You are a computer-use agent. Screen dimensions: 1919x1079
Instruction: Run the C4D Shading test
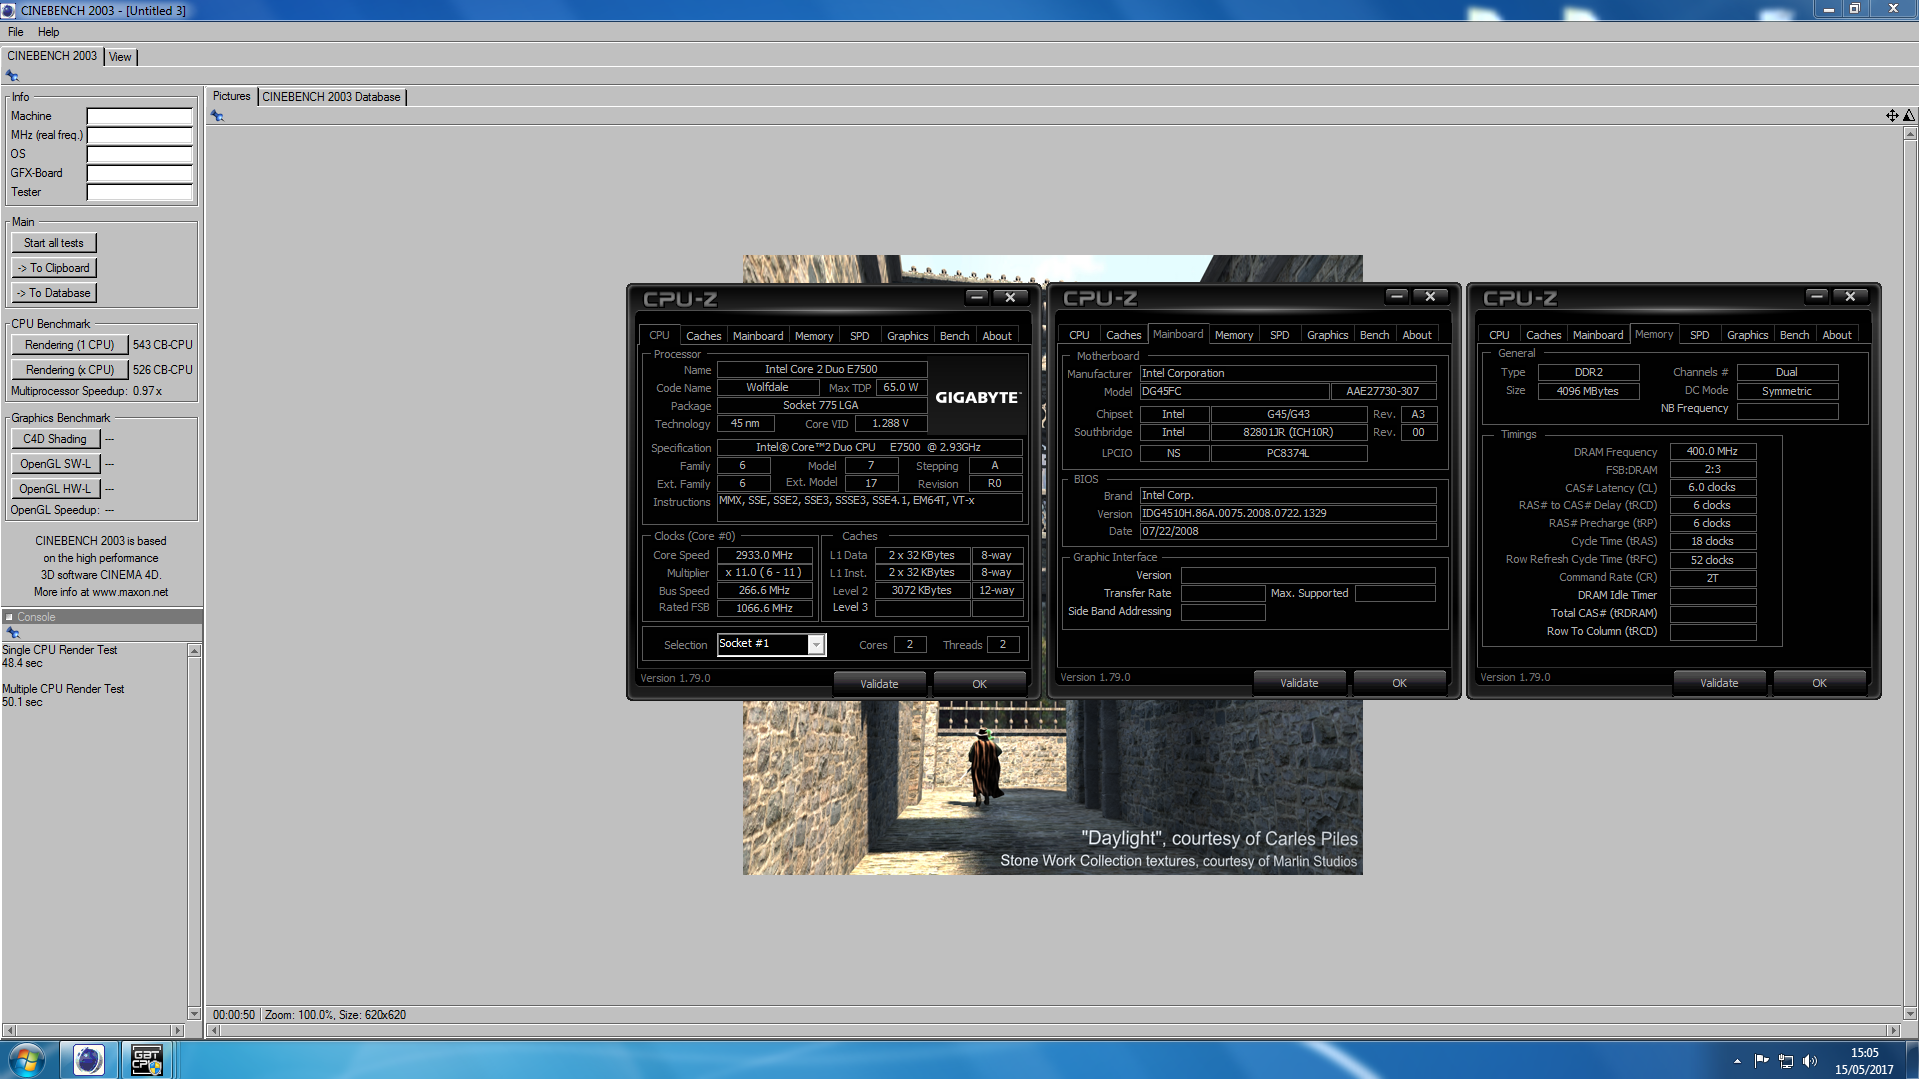[55, 439]
